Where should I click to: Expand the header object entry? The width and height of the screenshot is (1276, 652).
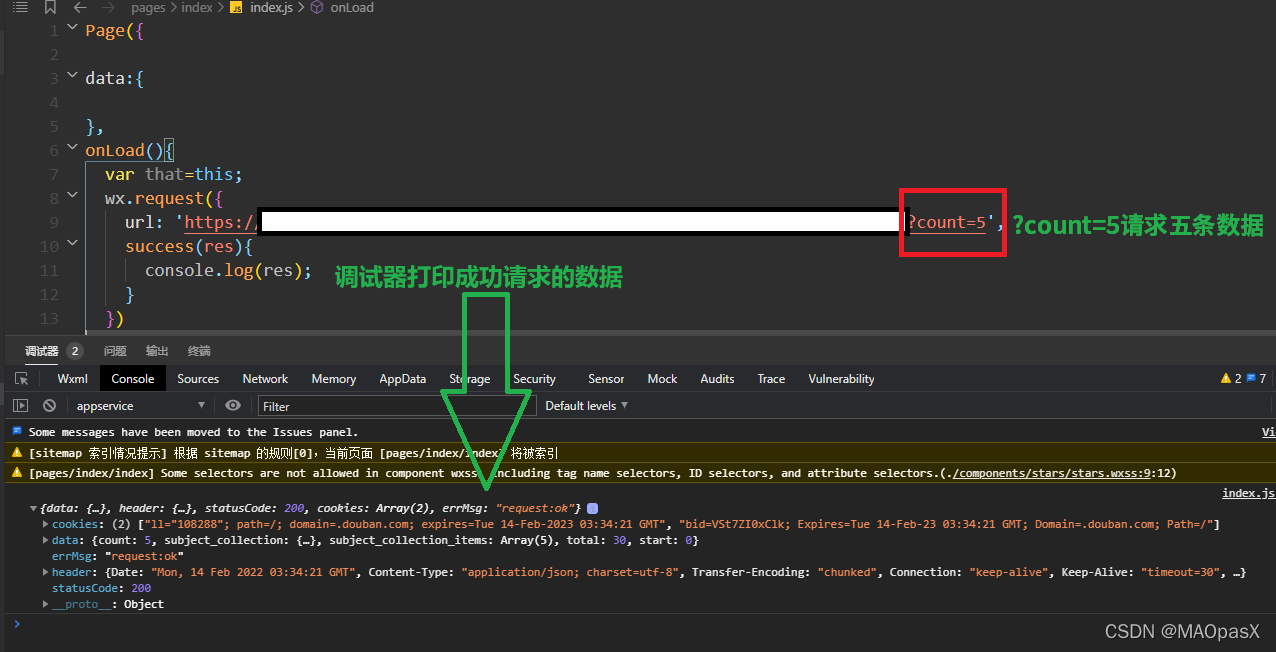click(x=45, y=572)
